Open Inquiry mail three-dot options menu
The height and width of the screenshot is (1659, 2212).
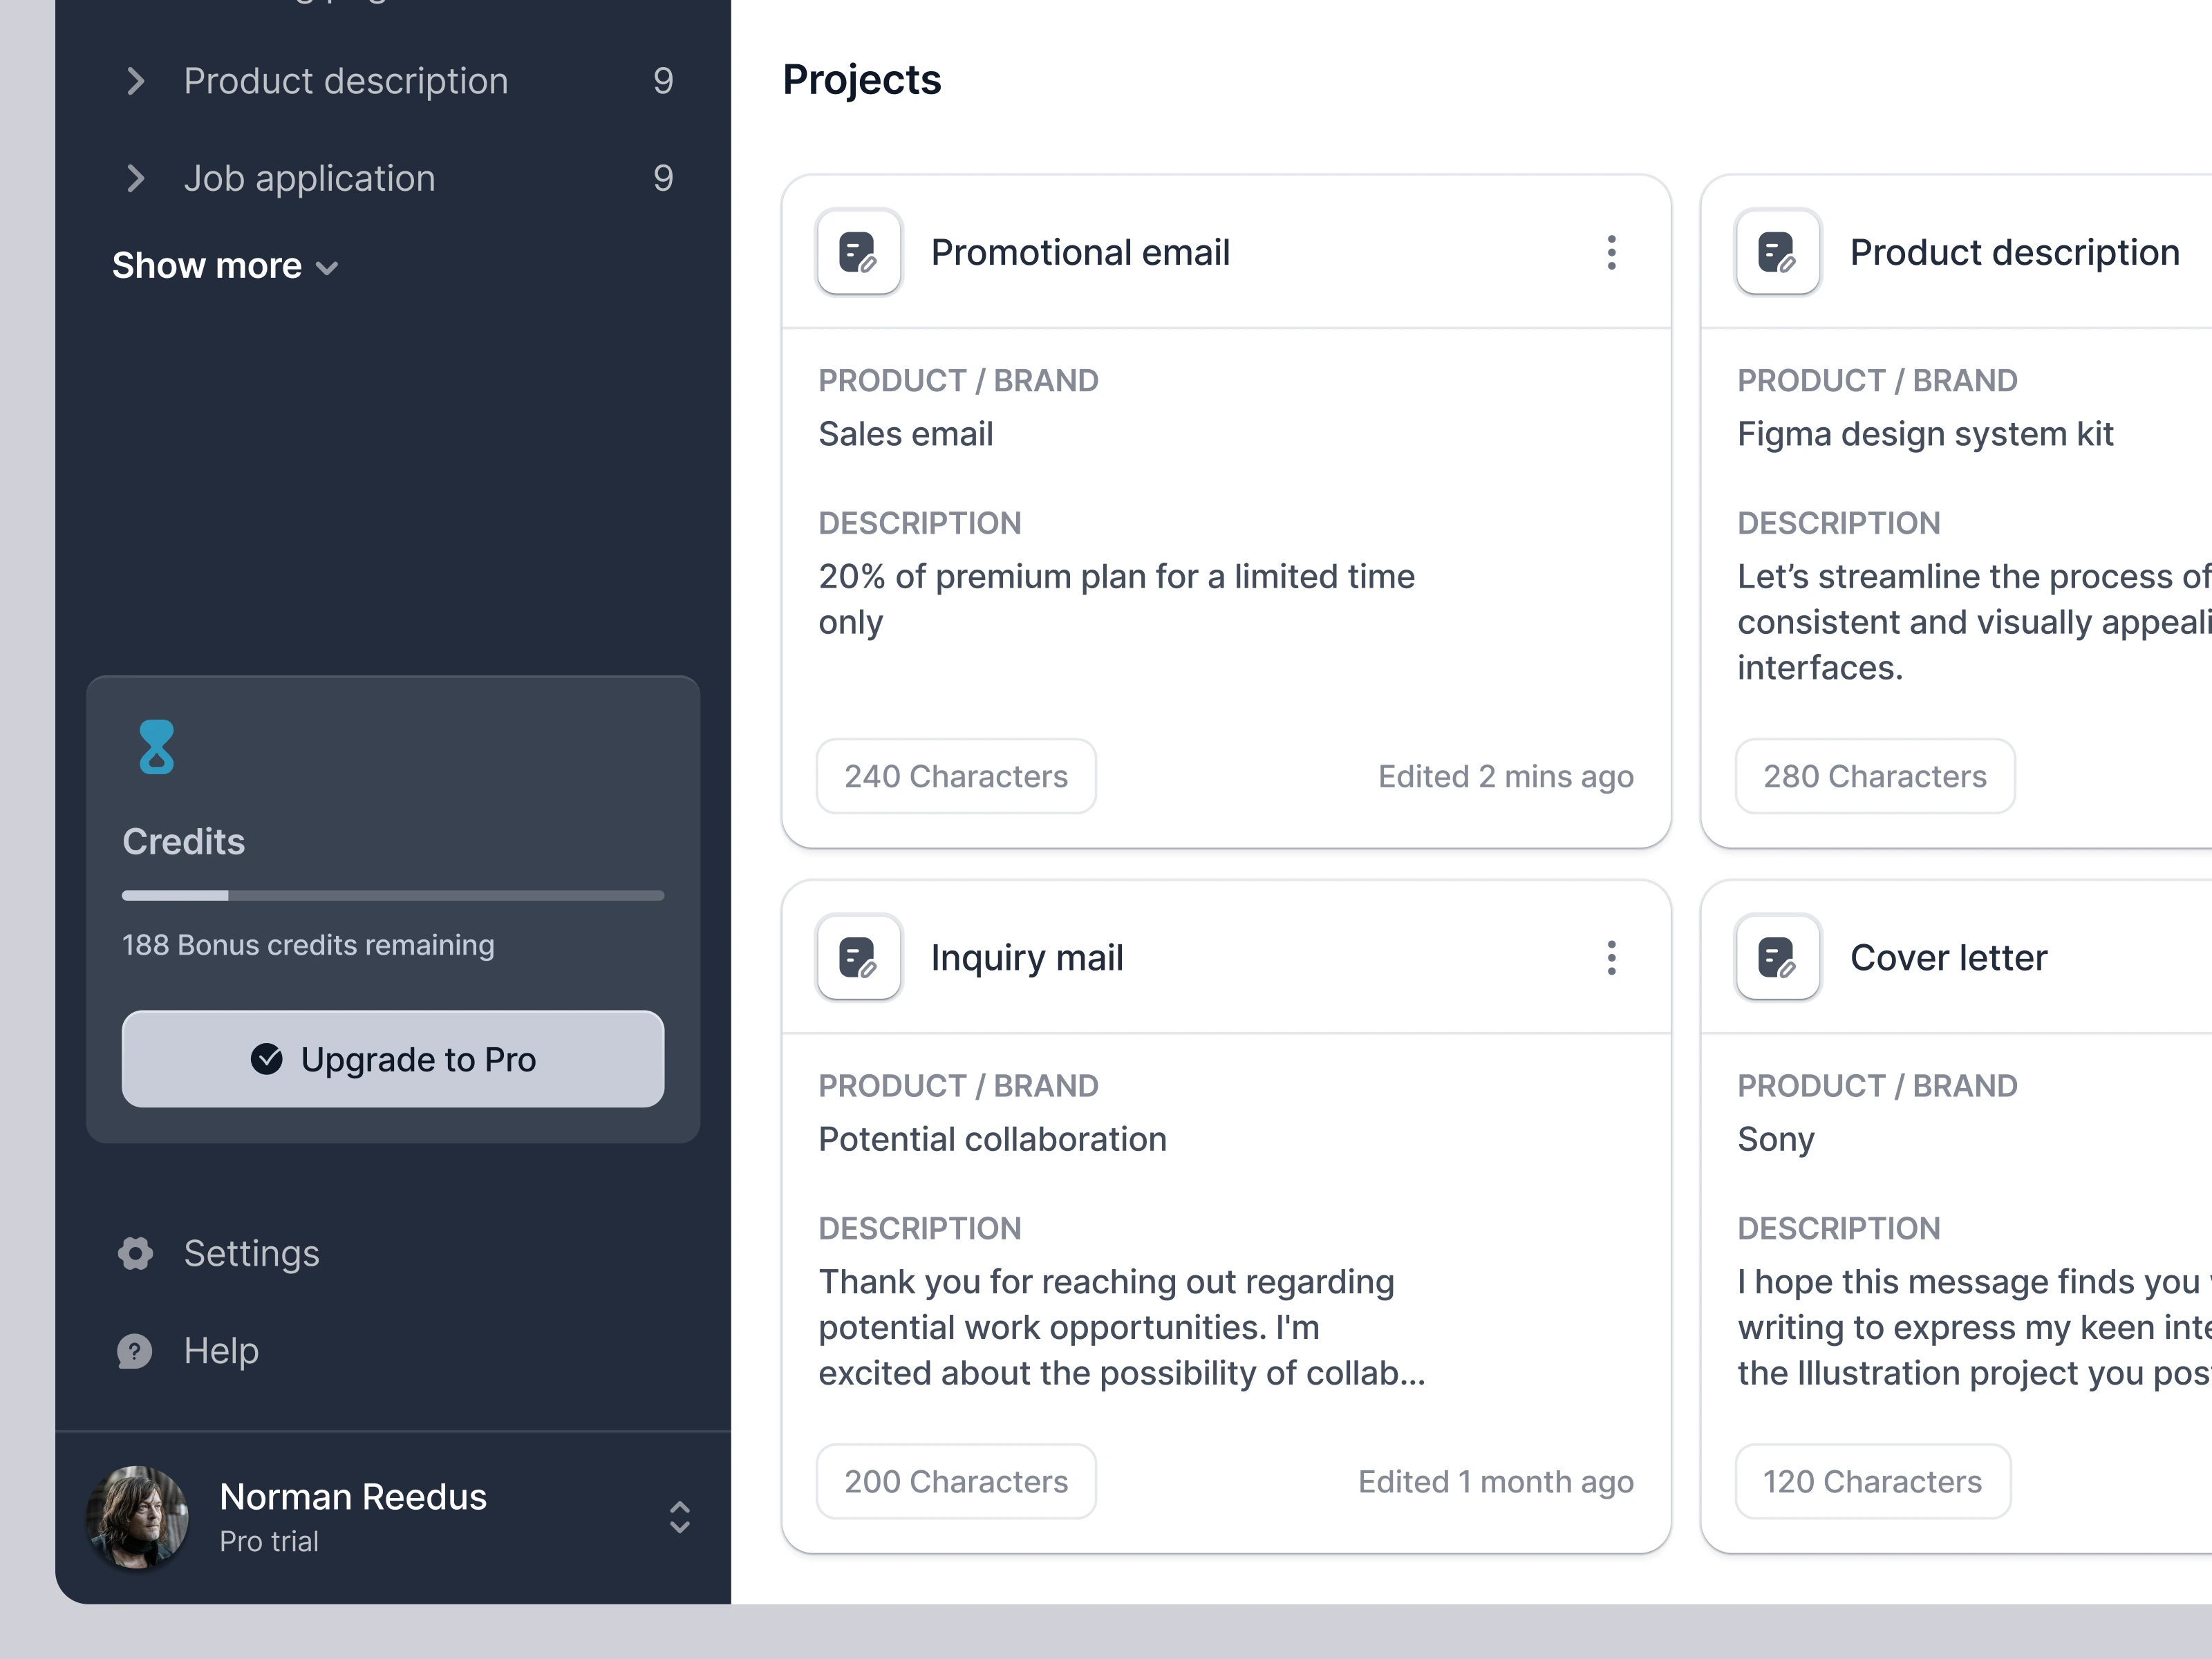click(x=1611, y=957)
